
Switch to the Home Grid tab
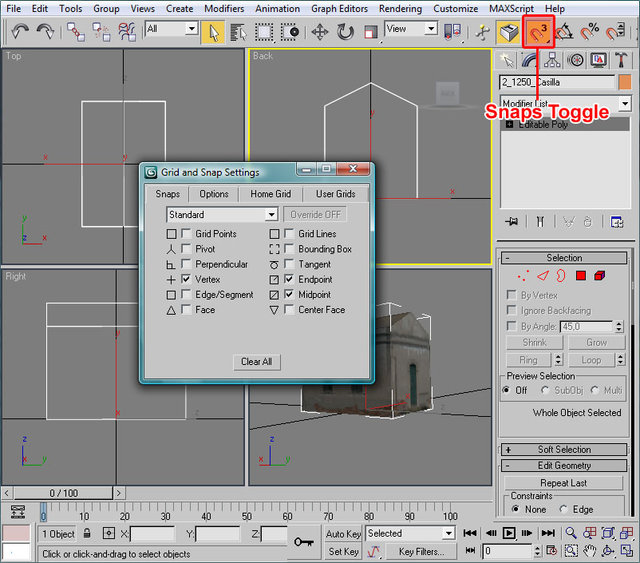tap(270, 194)
